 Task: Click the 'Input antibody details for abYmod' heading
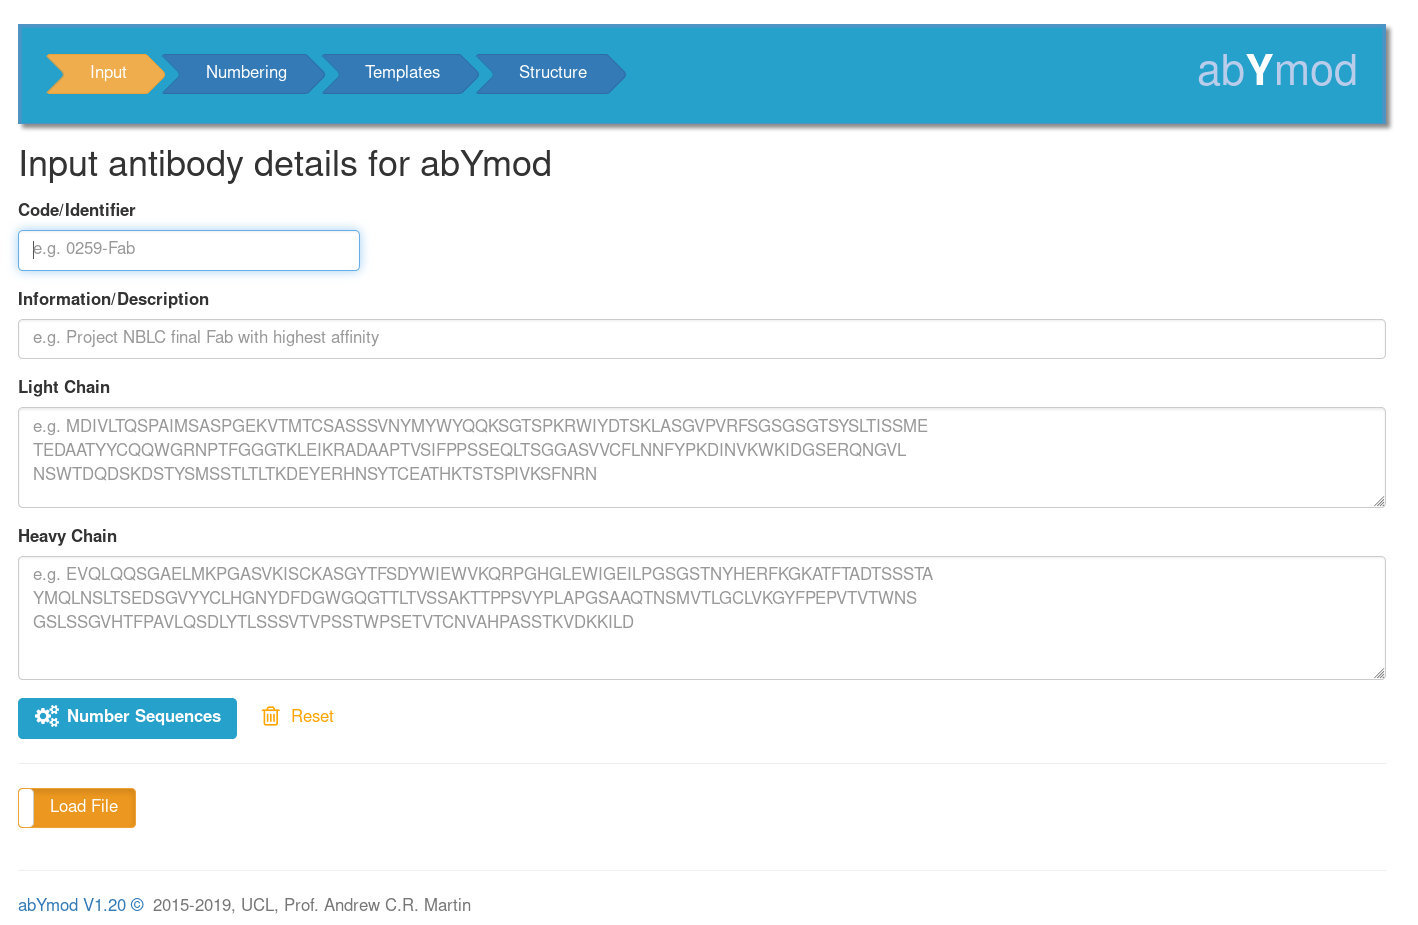(285, 164)
